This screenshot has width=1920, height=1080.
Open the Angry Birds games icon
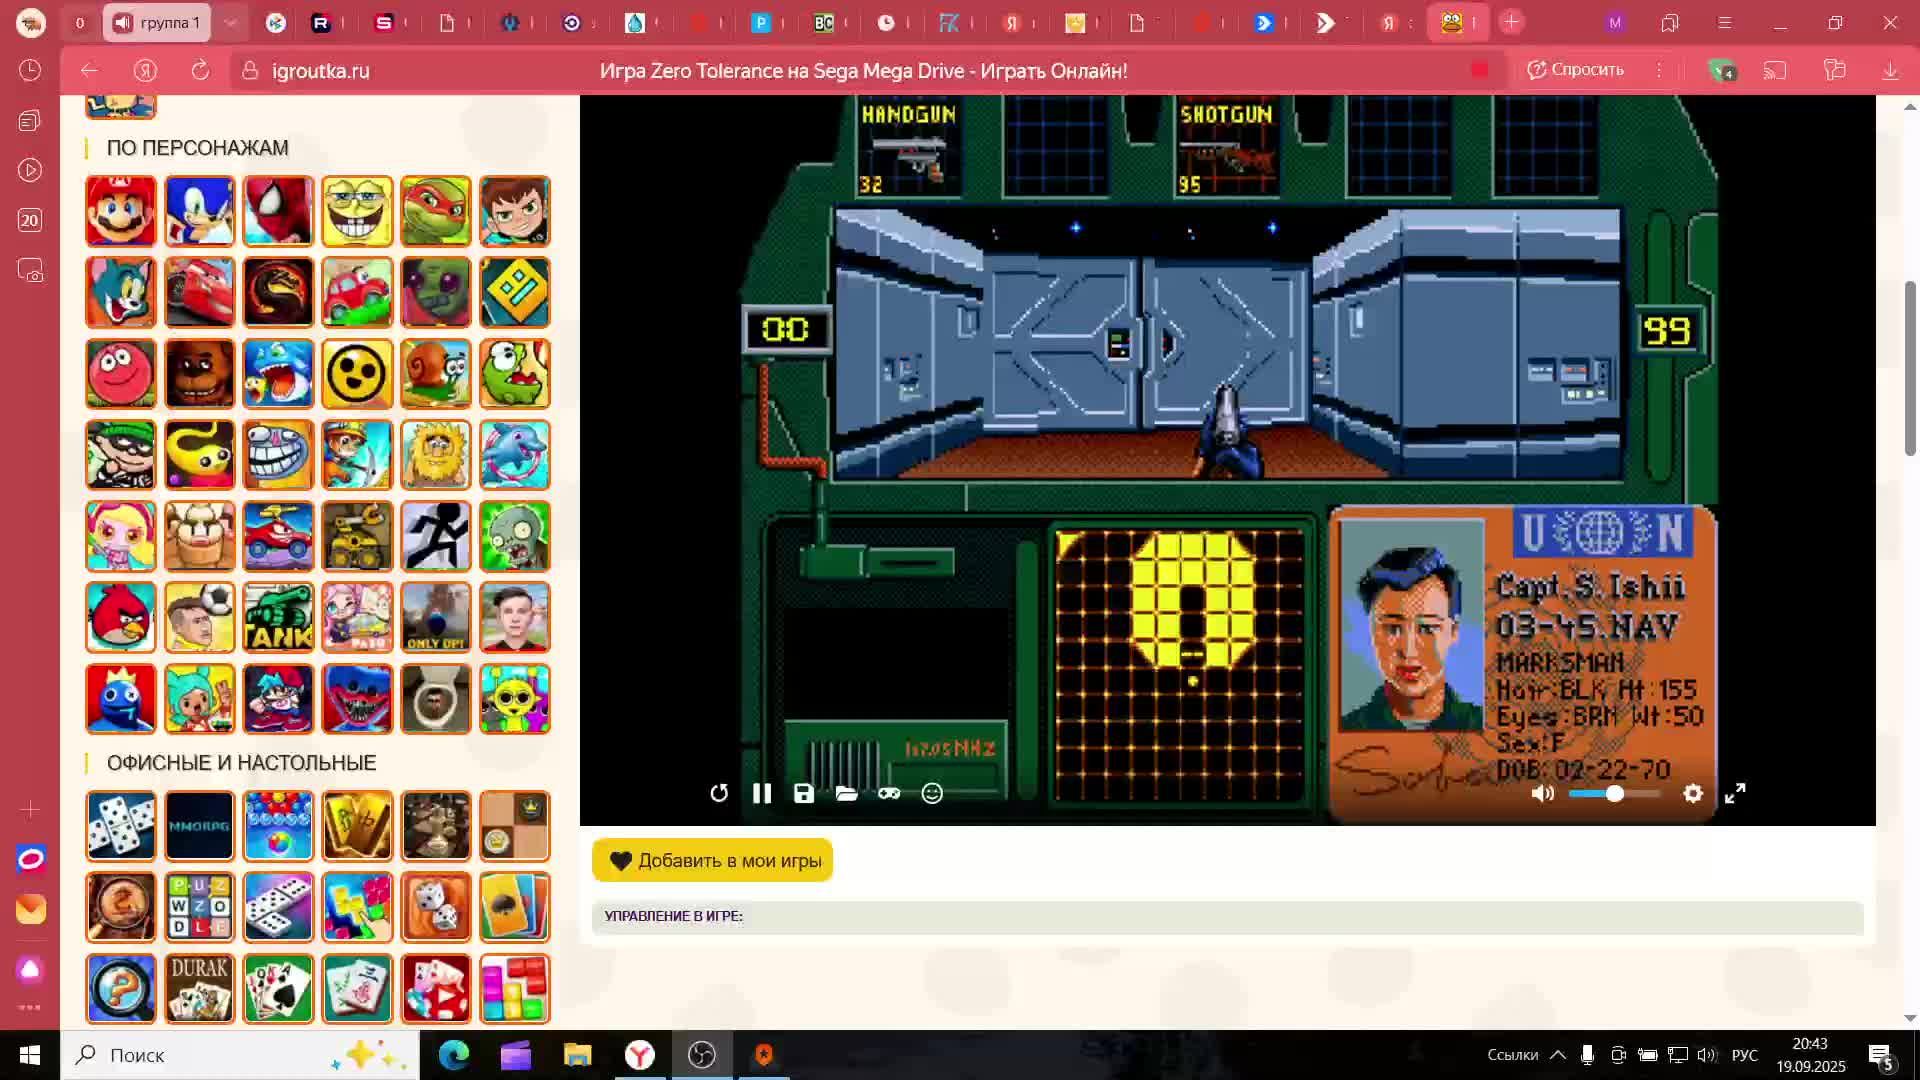click(121, 617)
